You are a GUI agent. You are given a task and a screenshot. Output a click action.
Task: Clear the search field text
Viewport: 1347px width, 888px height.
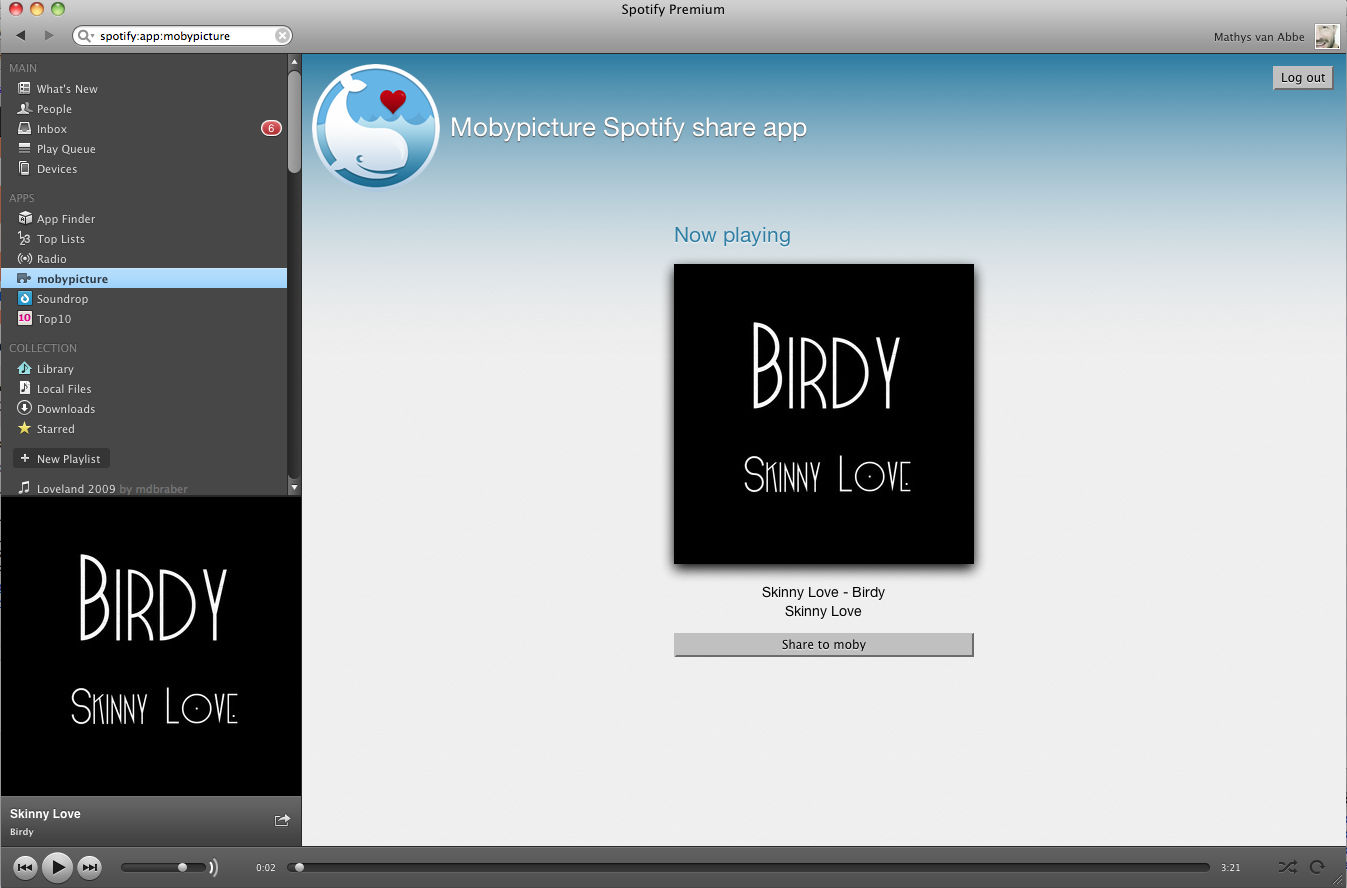pos(283,36)
